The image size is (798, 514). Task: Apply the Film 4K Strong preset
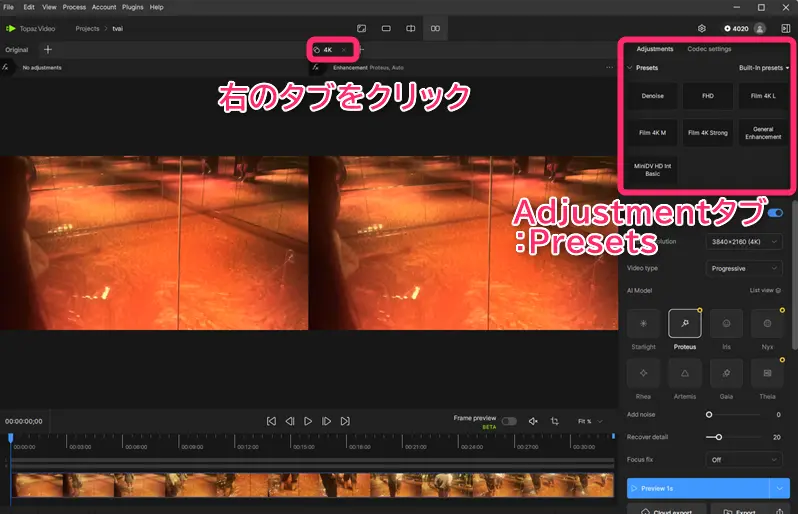click(708, 133)
